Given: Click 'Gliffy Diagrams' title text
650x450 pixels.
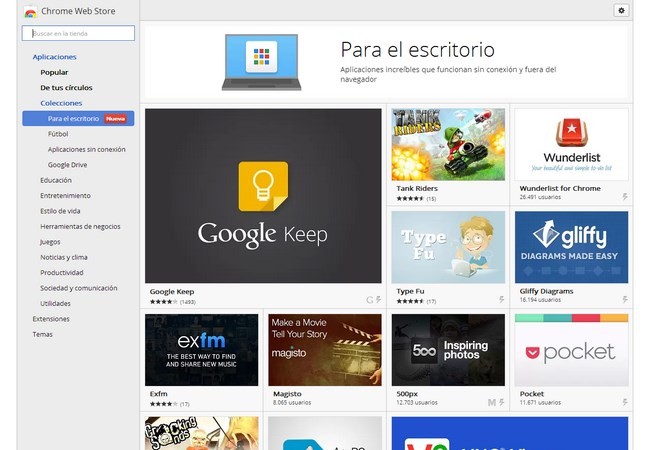Looking at the screenshot, I should click(x=546, y=291).
